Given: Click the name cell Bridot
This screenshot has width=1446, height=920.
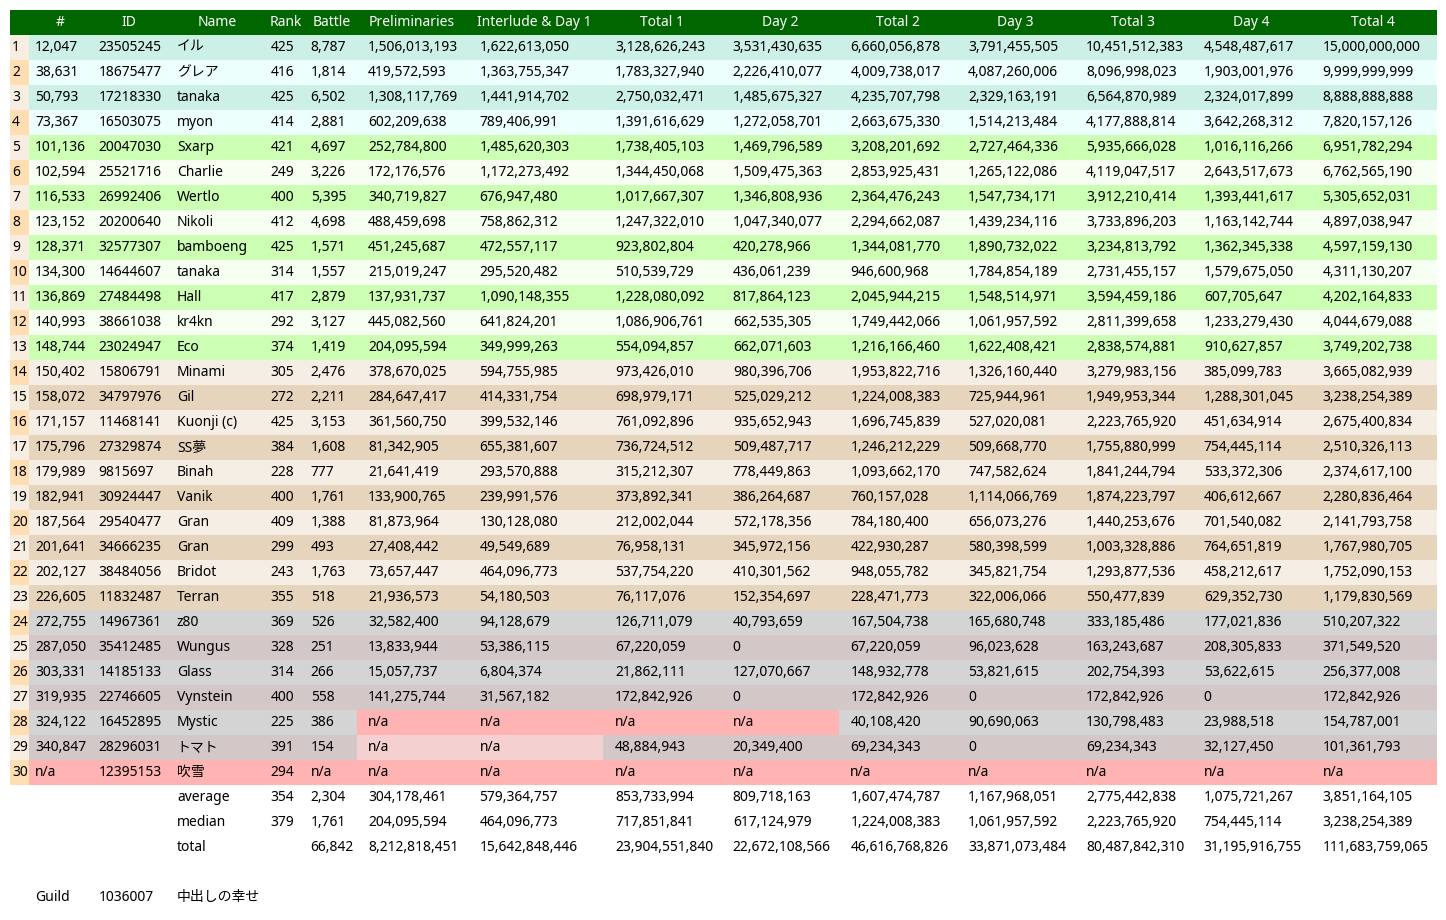Looking at the screenshot, I should pos(196,571).
